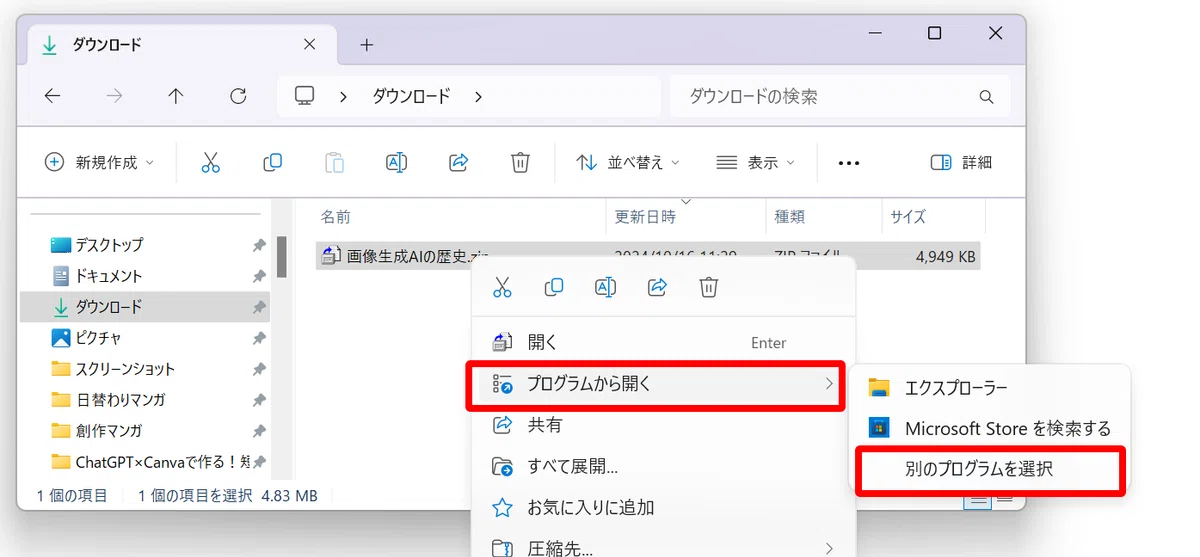Click the Rename icon in the toolbar
Screen dimensions: 1200x557
[x=396, y=162]
